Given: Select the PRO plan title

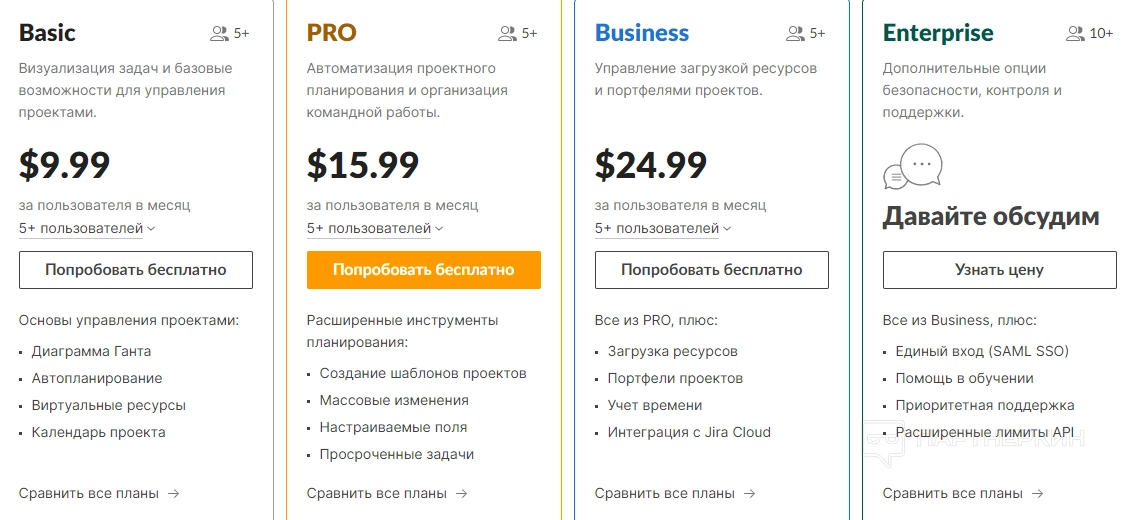Looking at the screenshot, I should pos(331,33).
